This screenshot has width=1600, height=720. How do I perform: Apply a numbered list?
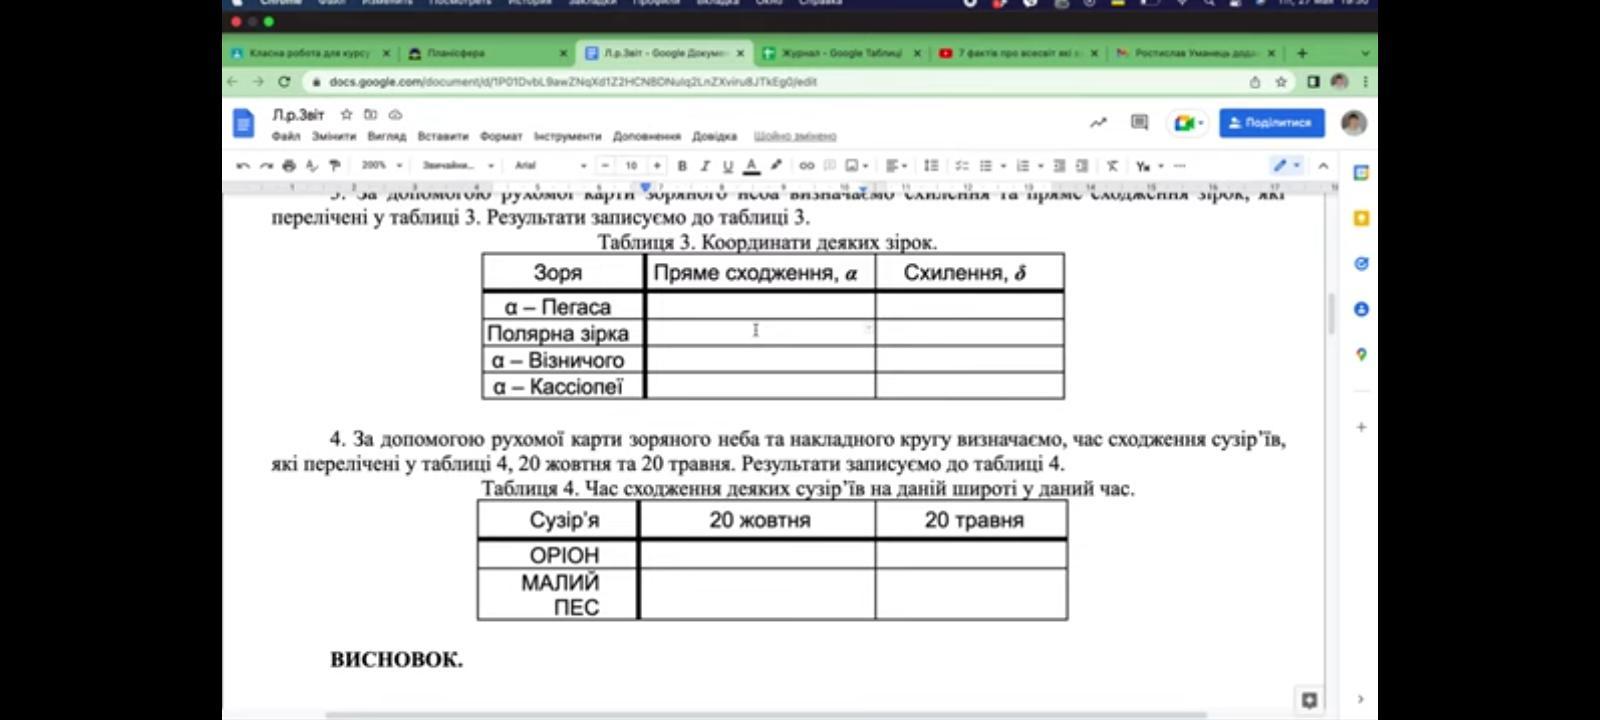[x=1022, y=166]
